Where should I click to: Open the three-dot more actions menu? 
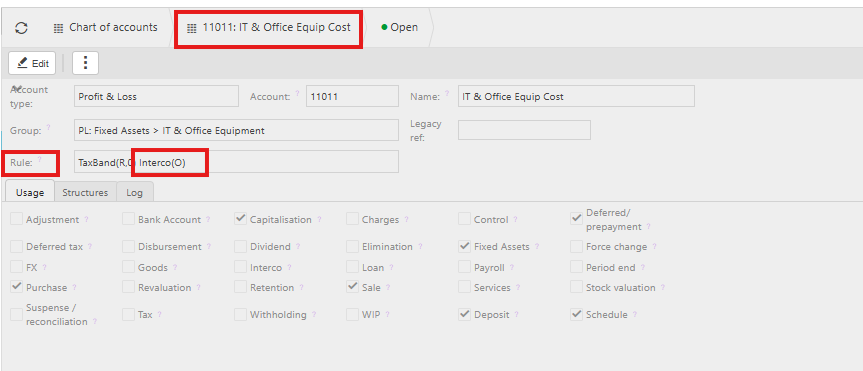tap(85, 63)
